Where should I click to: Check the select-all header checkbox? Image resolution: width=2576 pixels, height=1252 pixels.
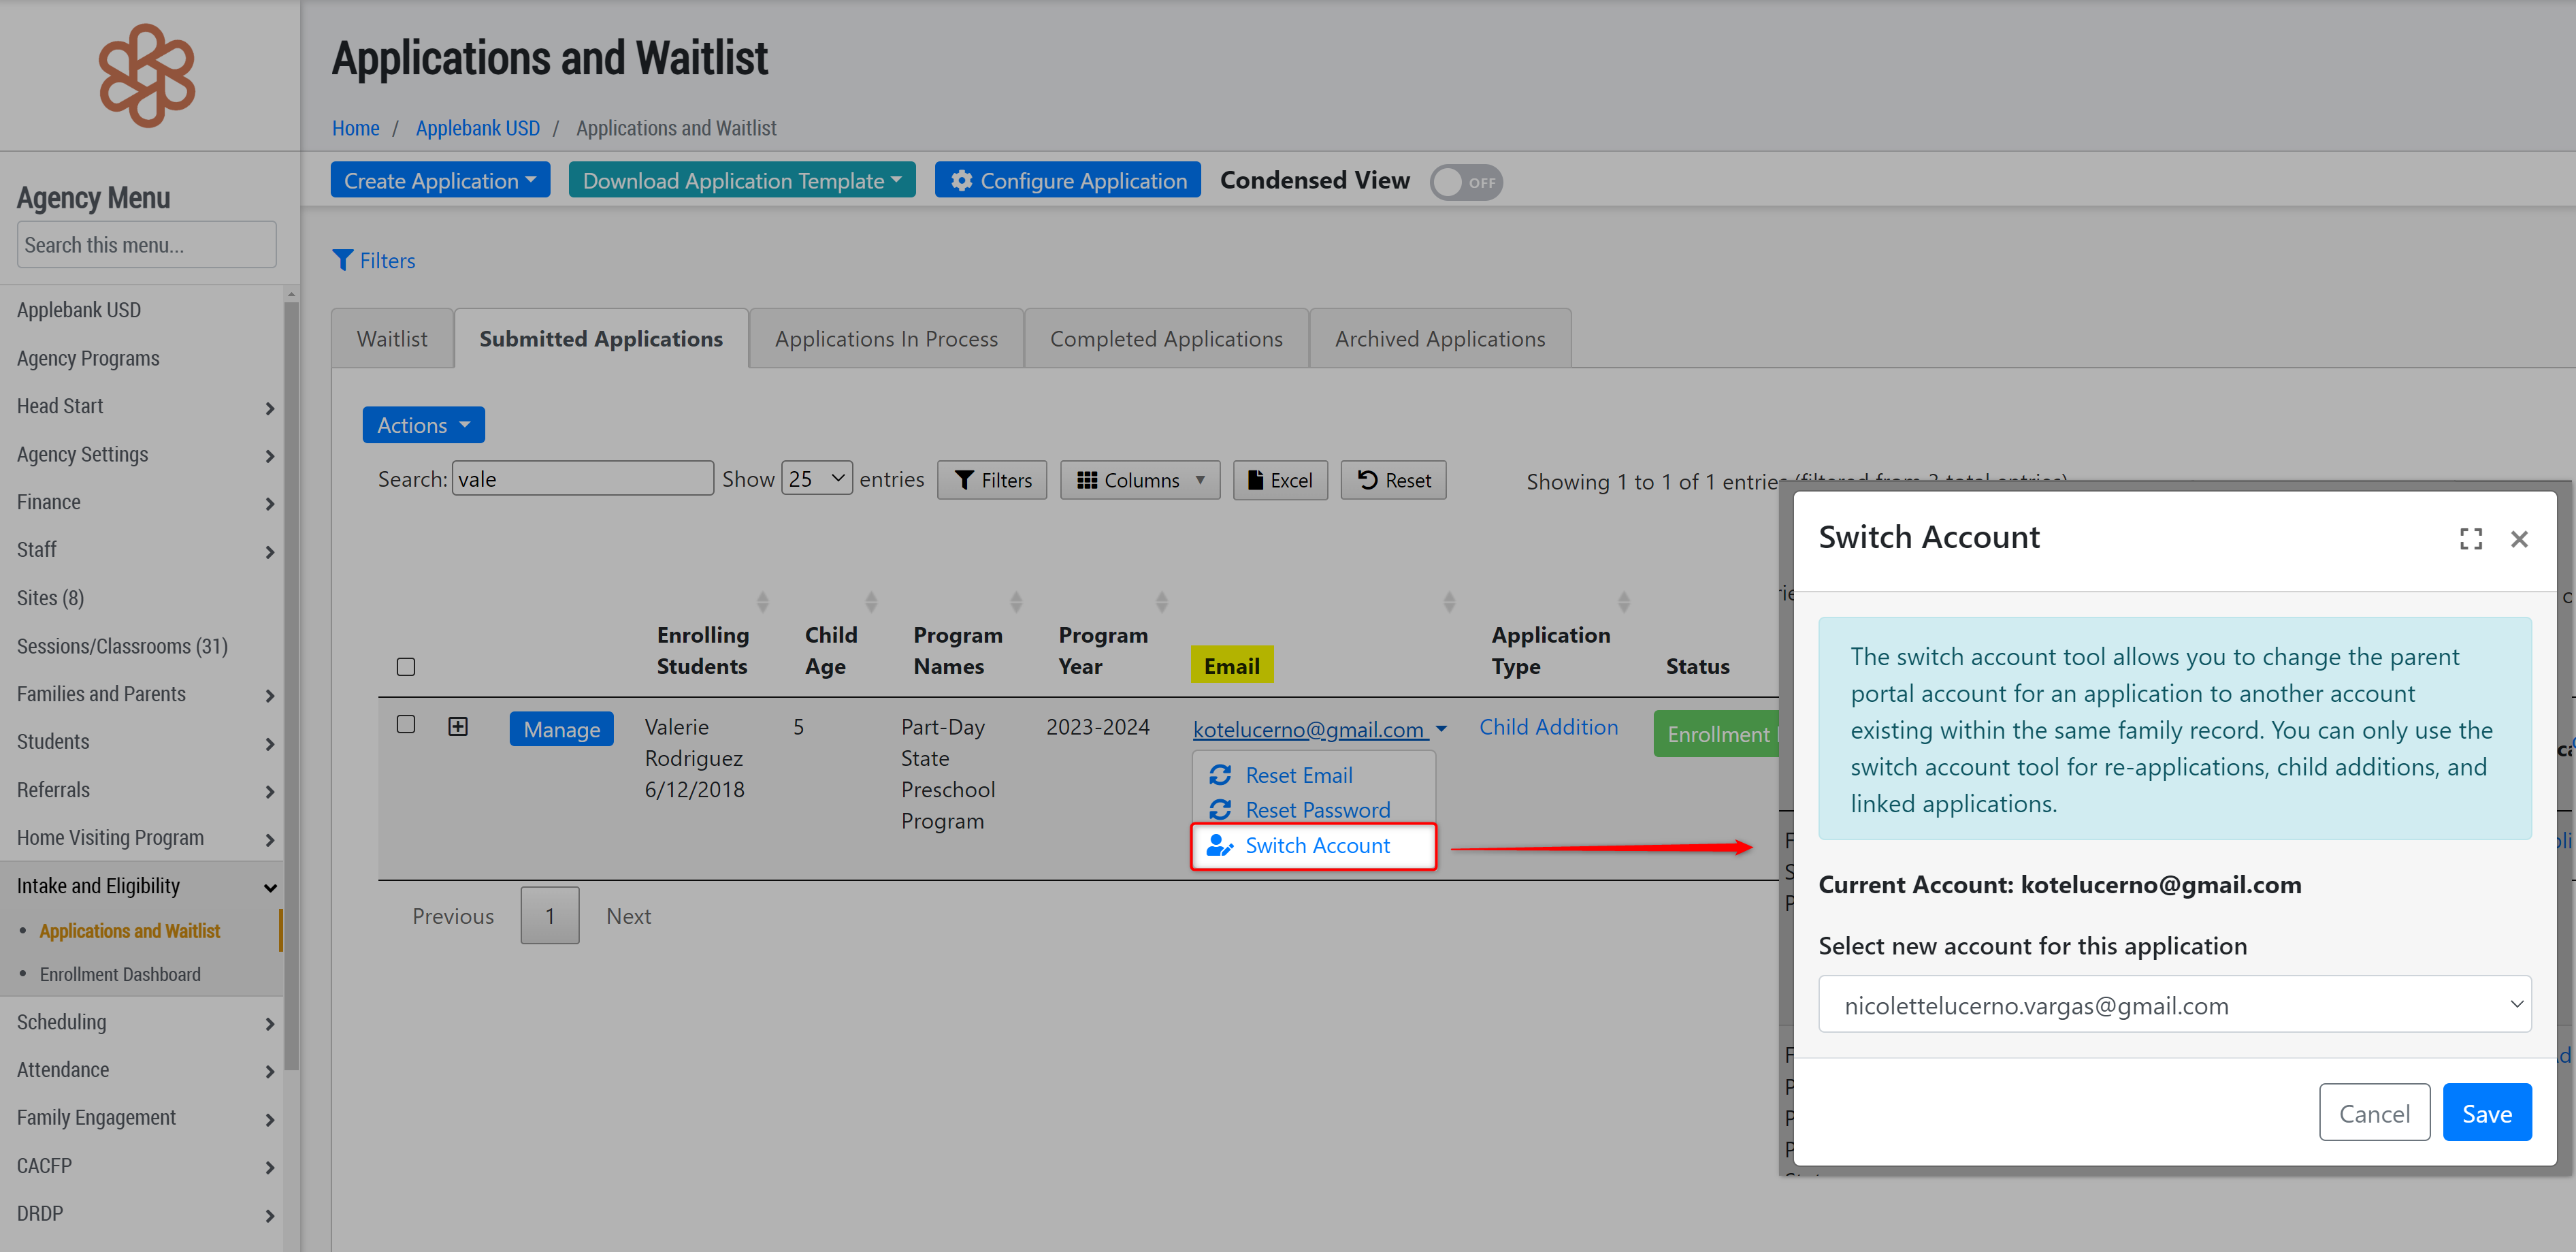[406, 667]
